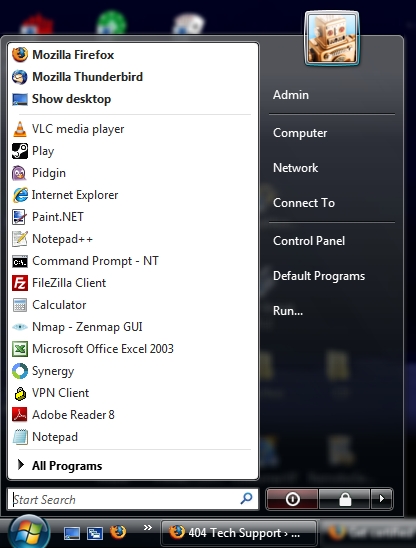Click the Mozilla Thunderbird icon

coord(20,77)
